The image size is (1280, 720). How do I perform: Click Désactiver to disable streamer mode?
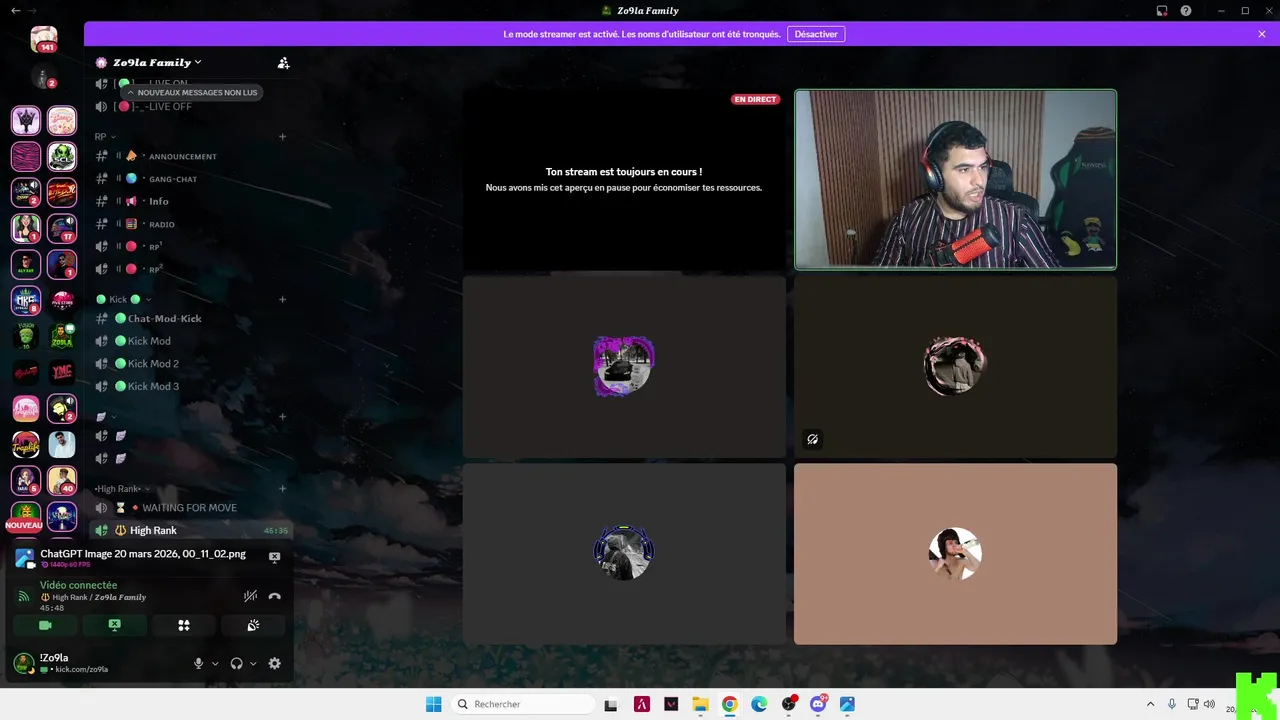[x=816, y=34]
